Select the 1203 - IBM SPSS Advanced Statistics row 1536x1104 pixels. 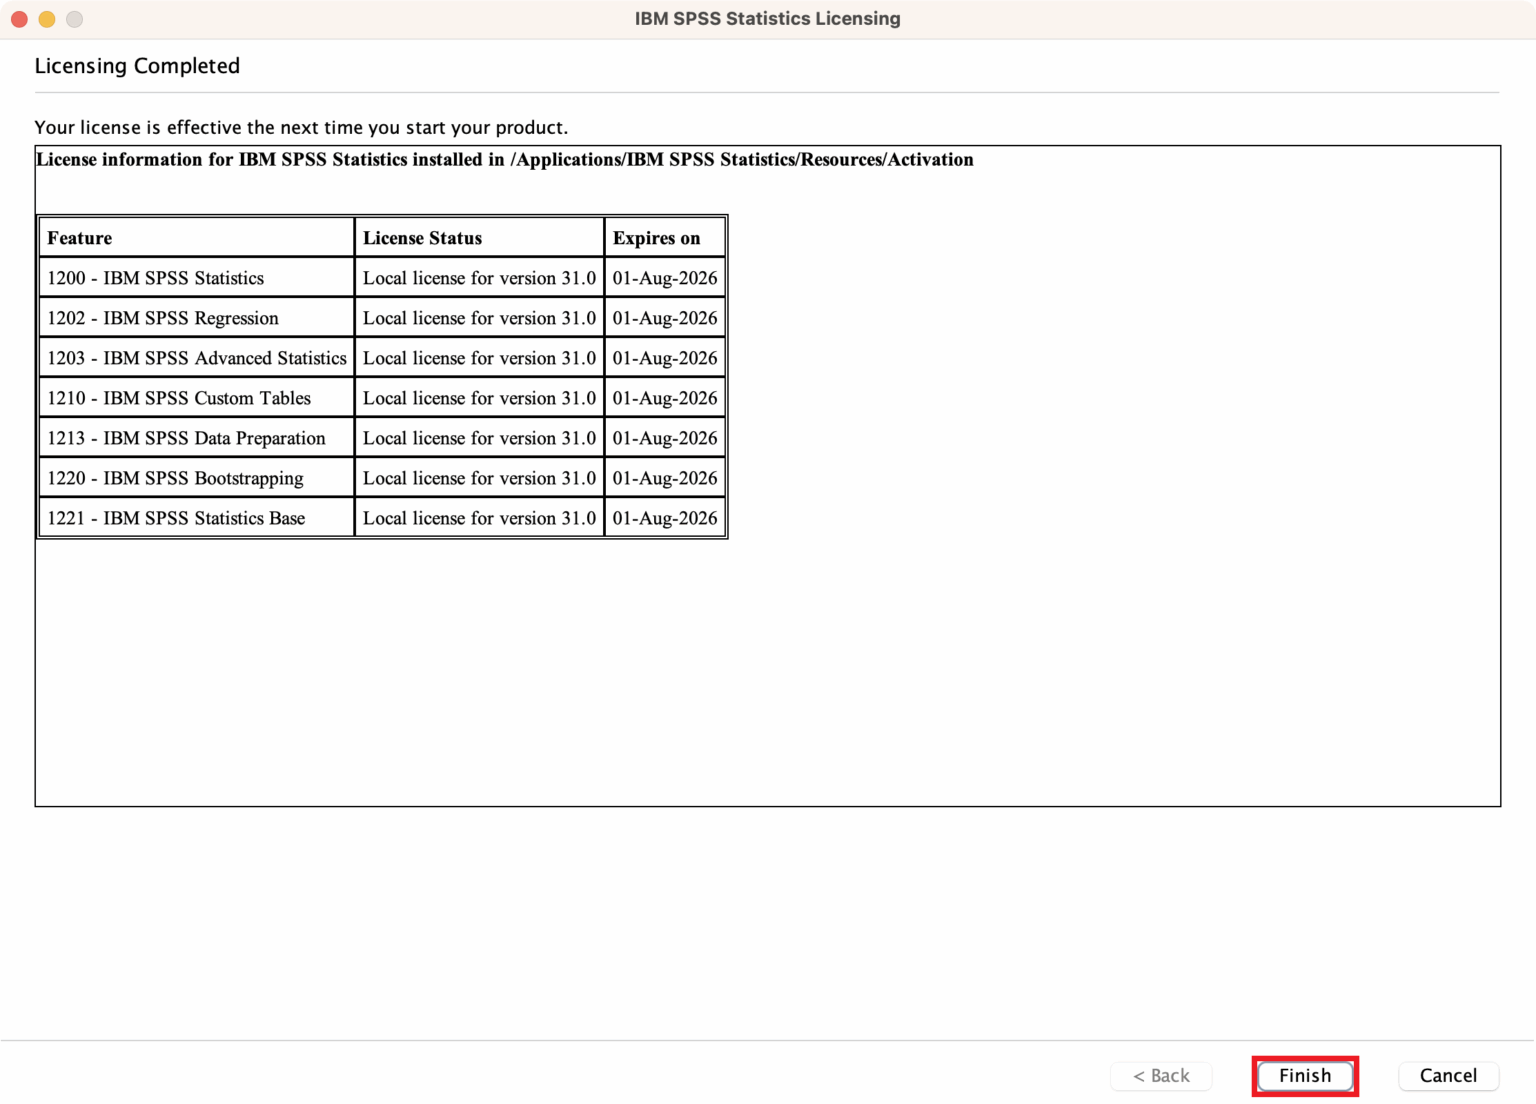(196, 358)
